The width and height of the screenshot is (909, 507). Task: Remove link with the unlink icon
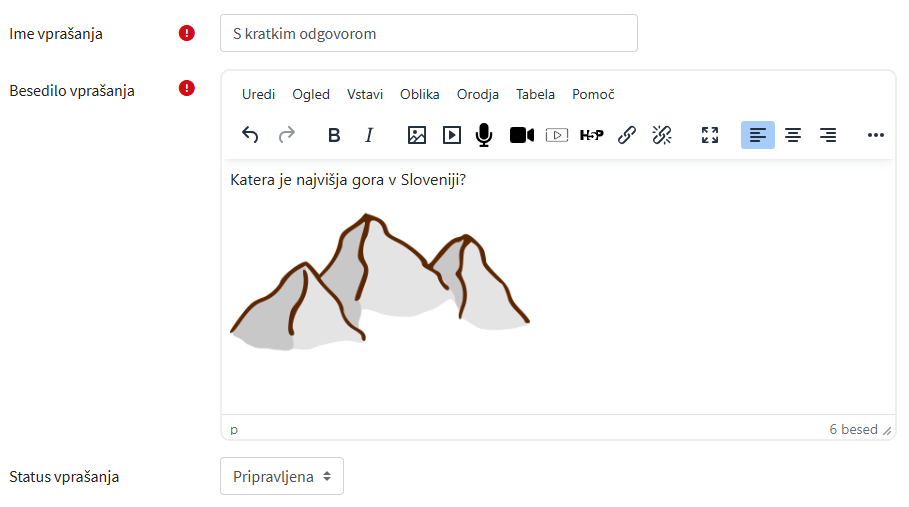coord(661,135)
